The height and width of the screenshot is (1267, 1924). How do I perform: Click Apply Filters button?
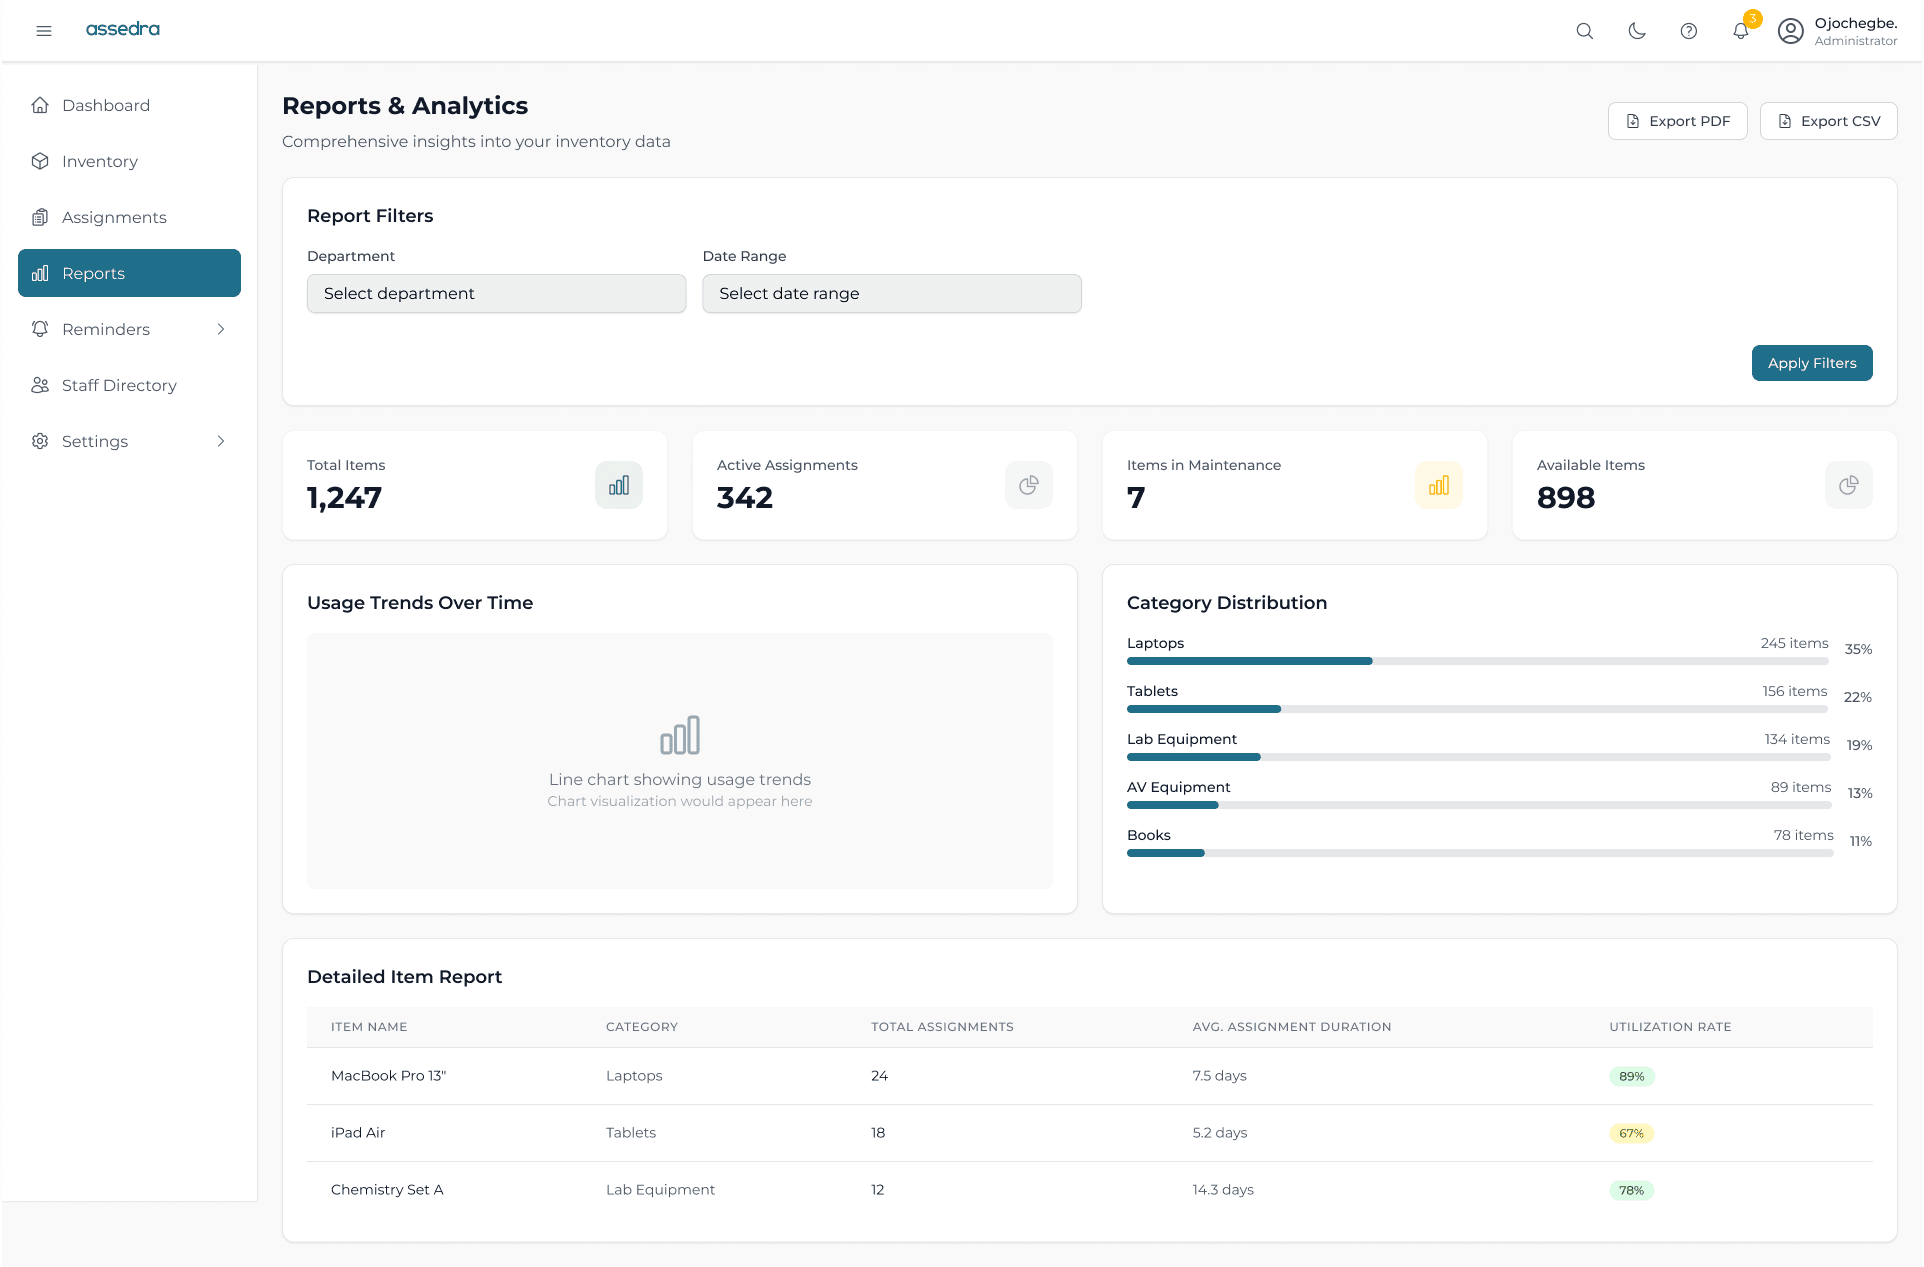1812,363
